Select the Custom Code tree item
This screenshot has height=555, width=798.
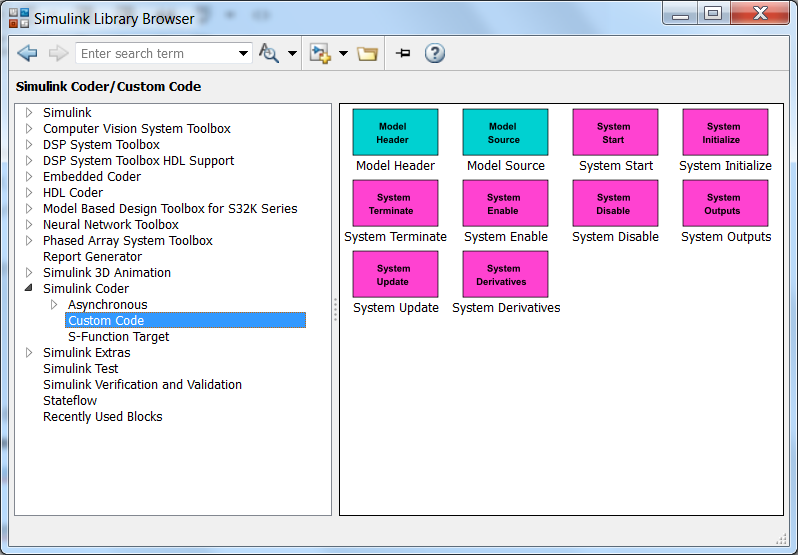[x=185, y=320]
